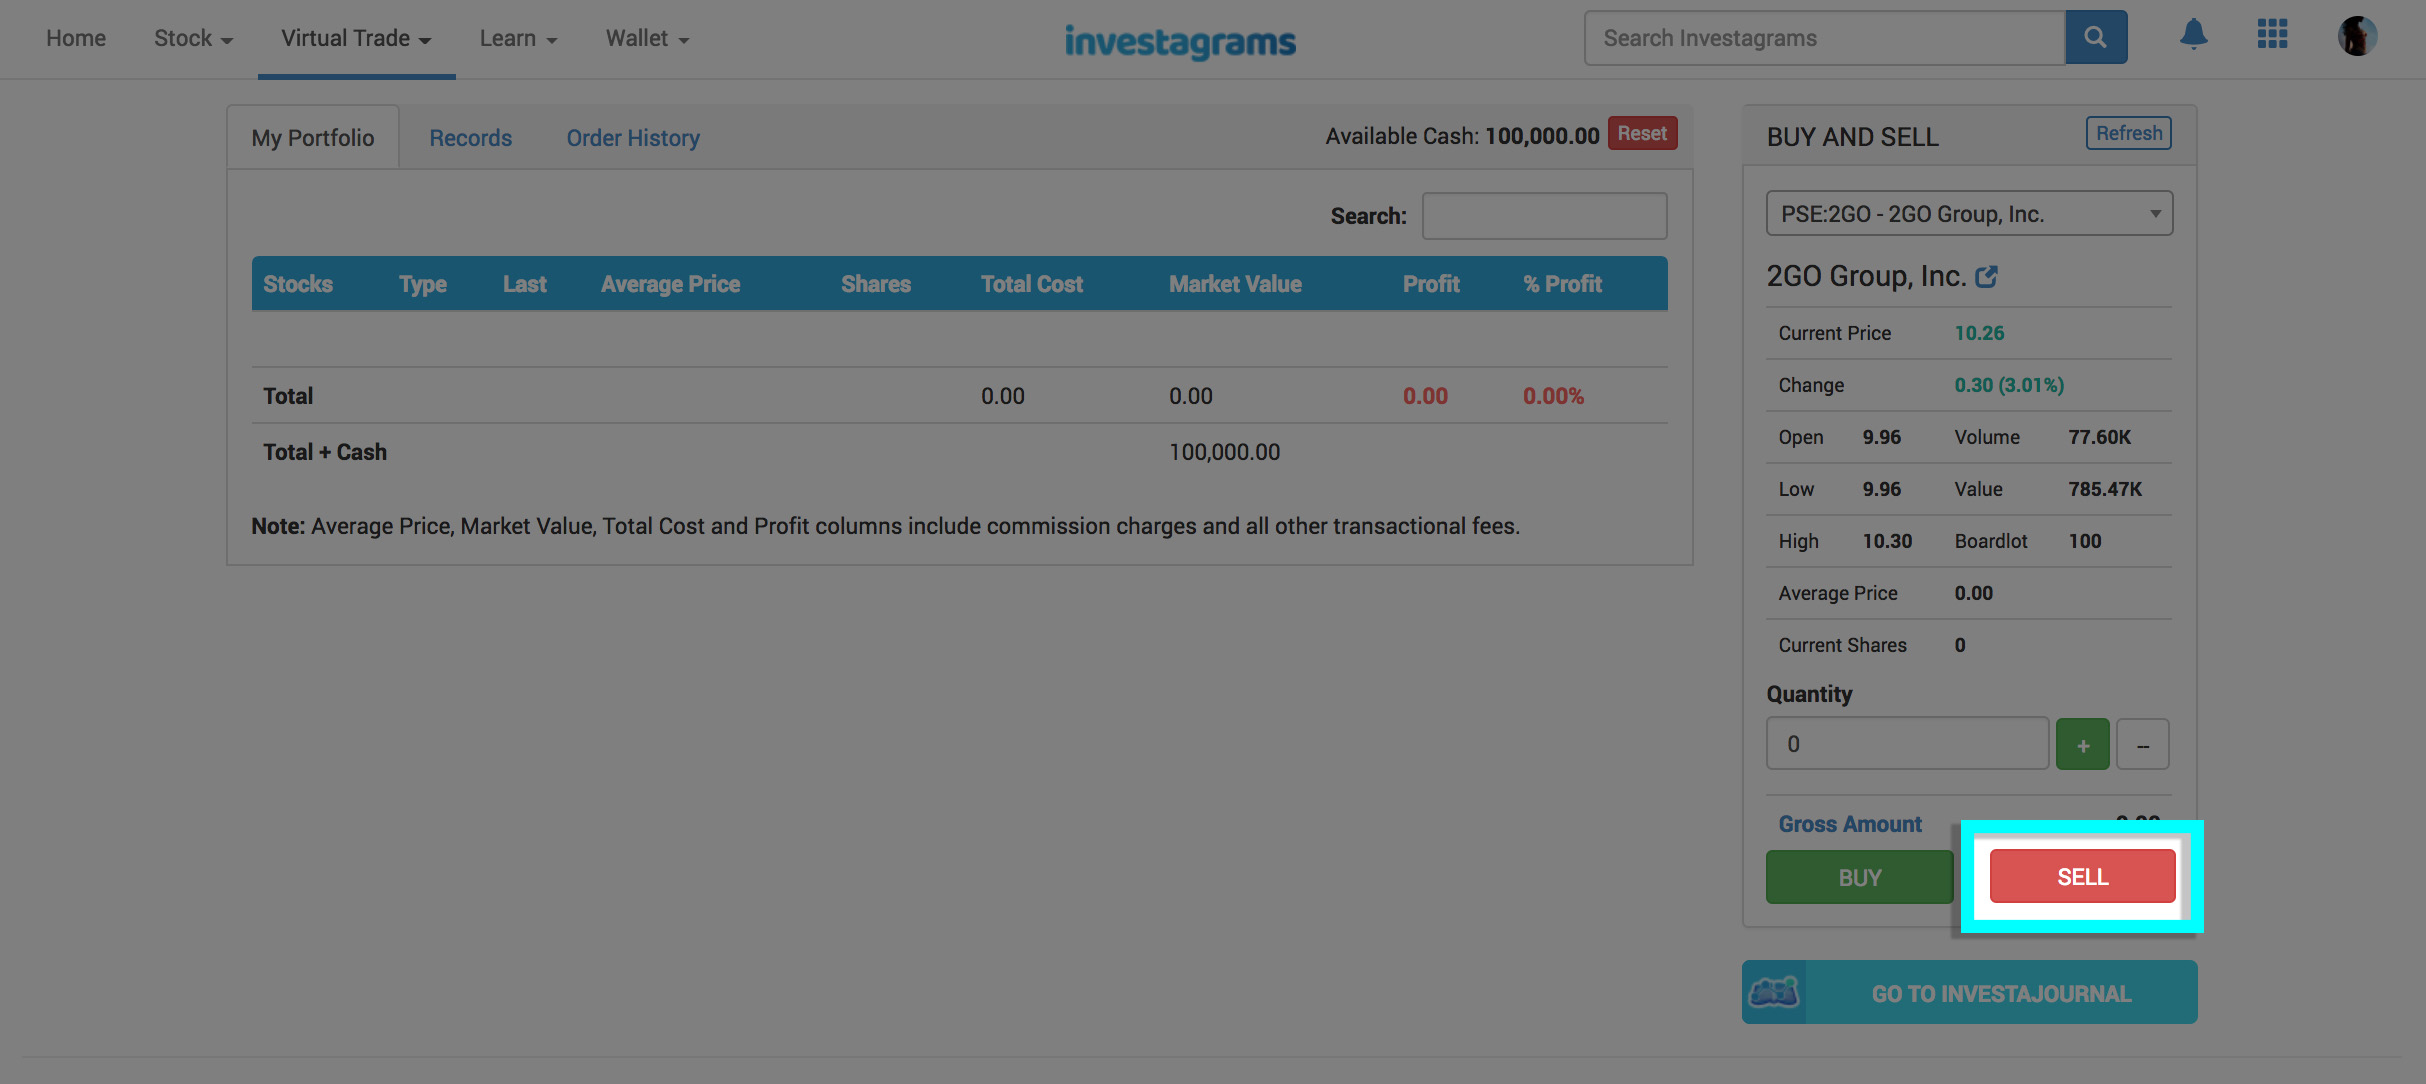Click the change value 0.30 (3.01%)

(2009, 385)
